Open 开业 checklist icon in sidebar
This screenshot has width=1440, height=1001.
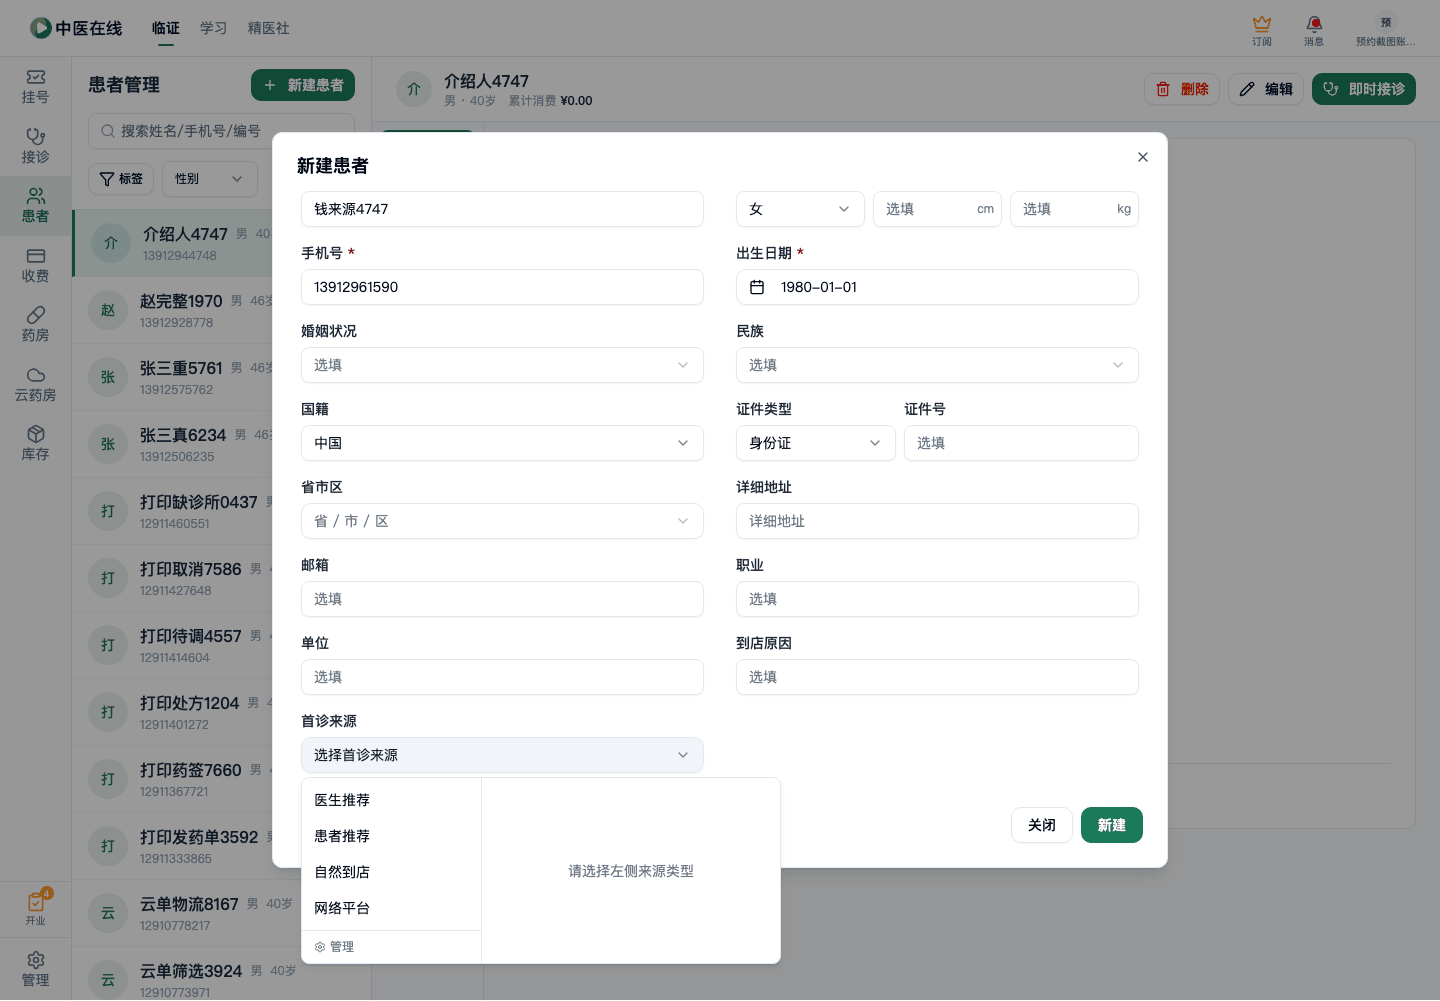tap(35, 908)
